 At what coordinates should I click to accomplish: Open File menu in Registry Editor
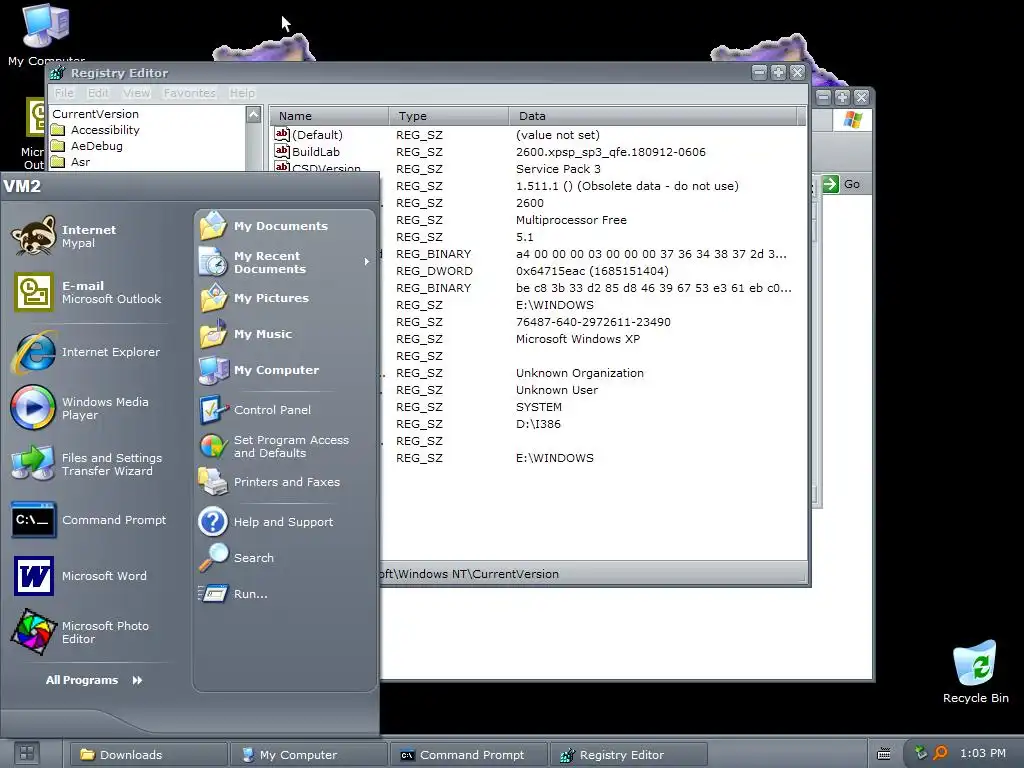64,93
